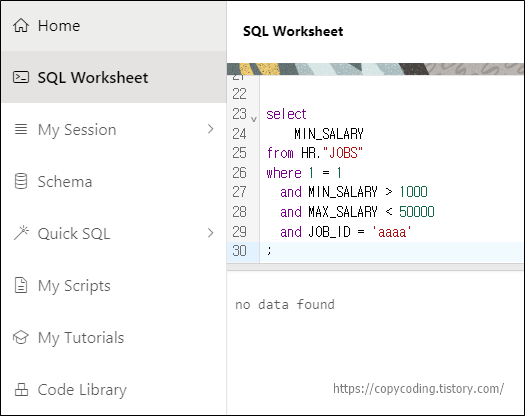The image size is (525, 416).
Task: Click the value 50000 on line 28
Action: 417,212
